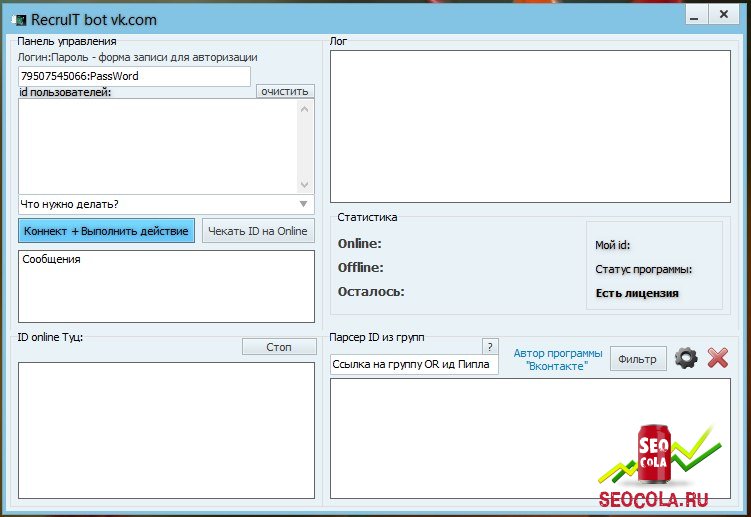Click the parser results list box
This screenshot has width=751, height=517.
(530, 438)
